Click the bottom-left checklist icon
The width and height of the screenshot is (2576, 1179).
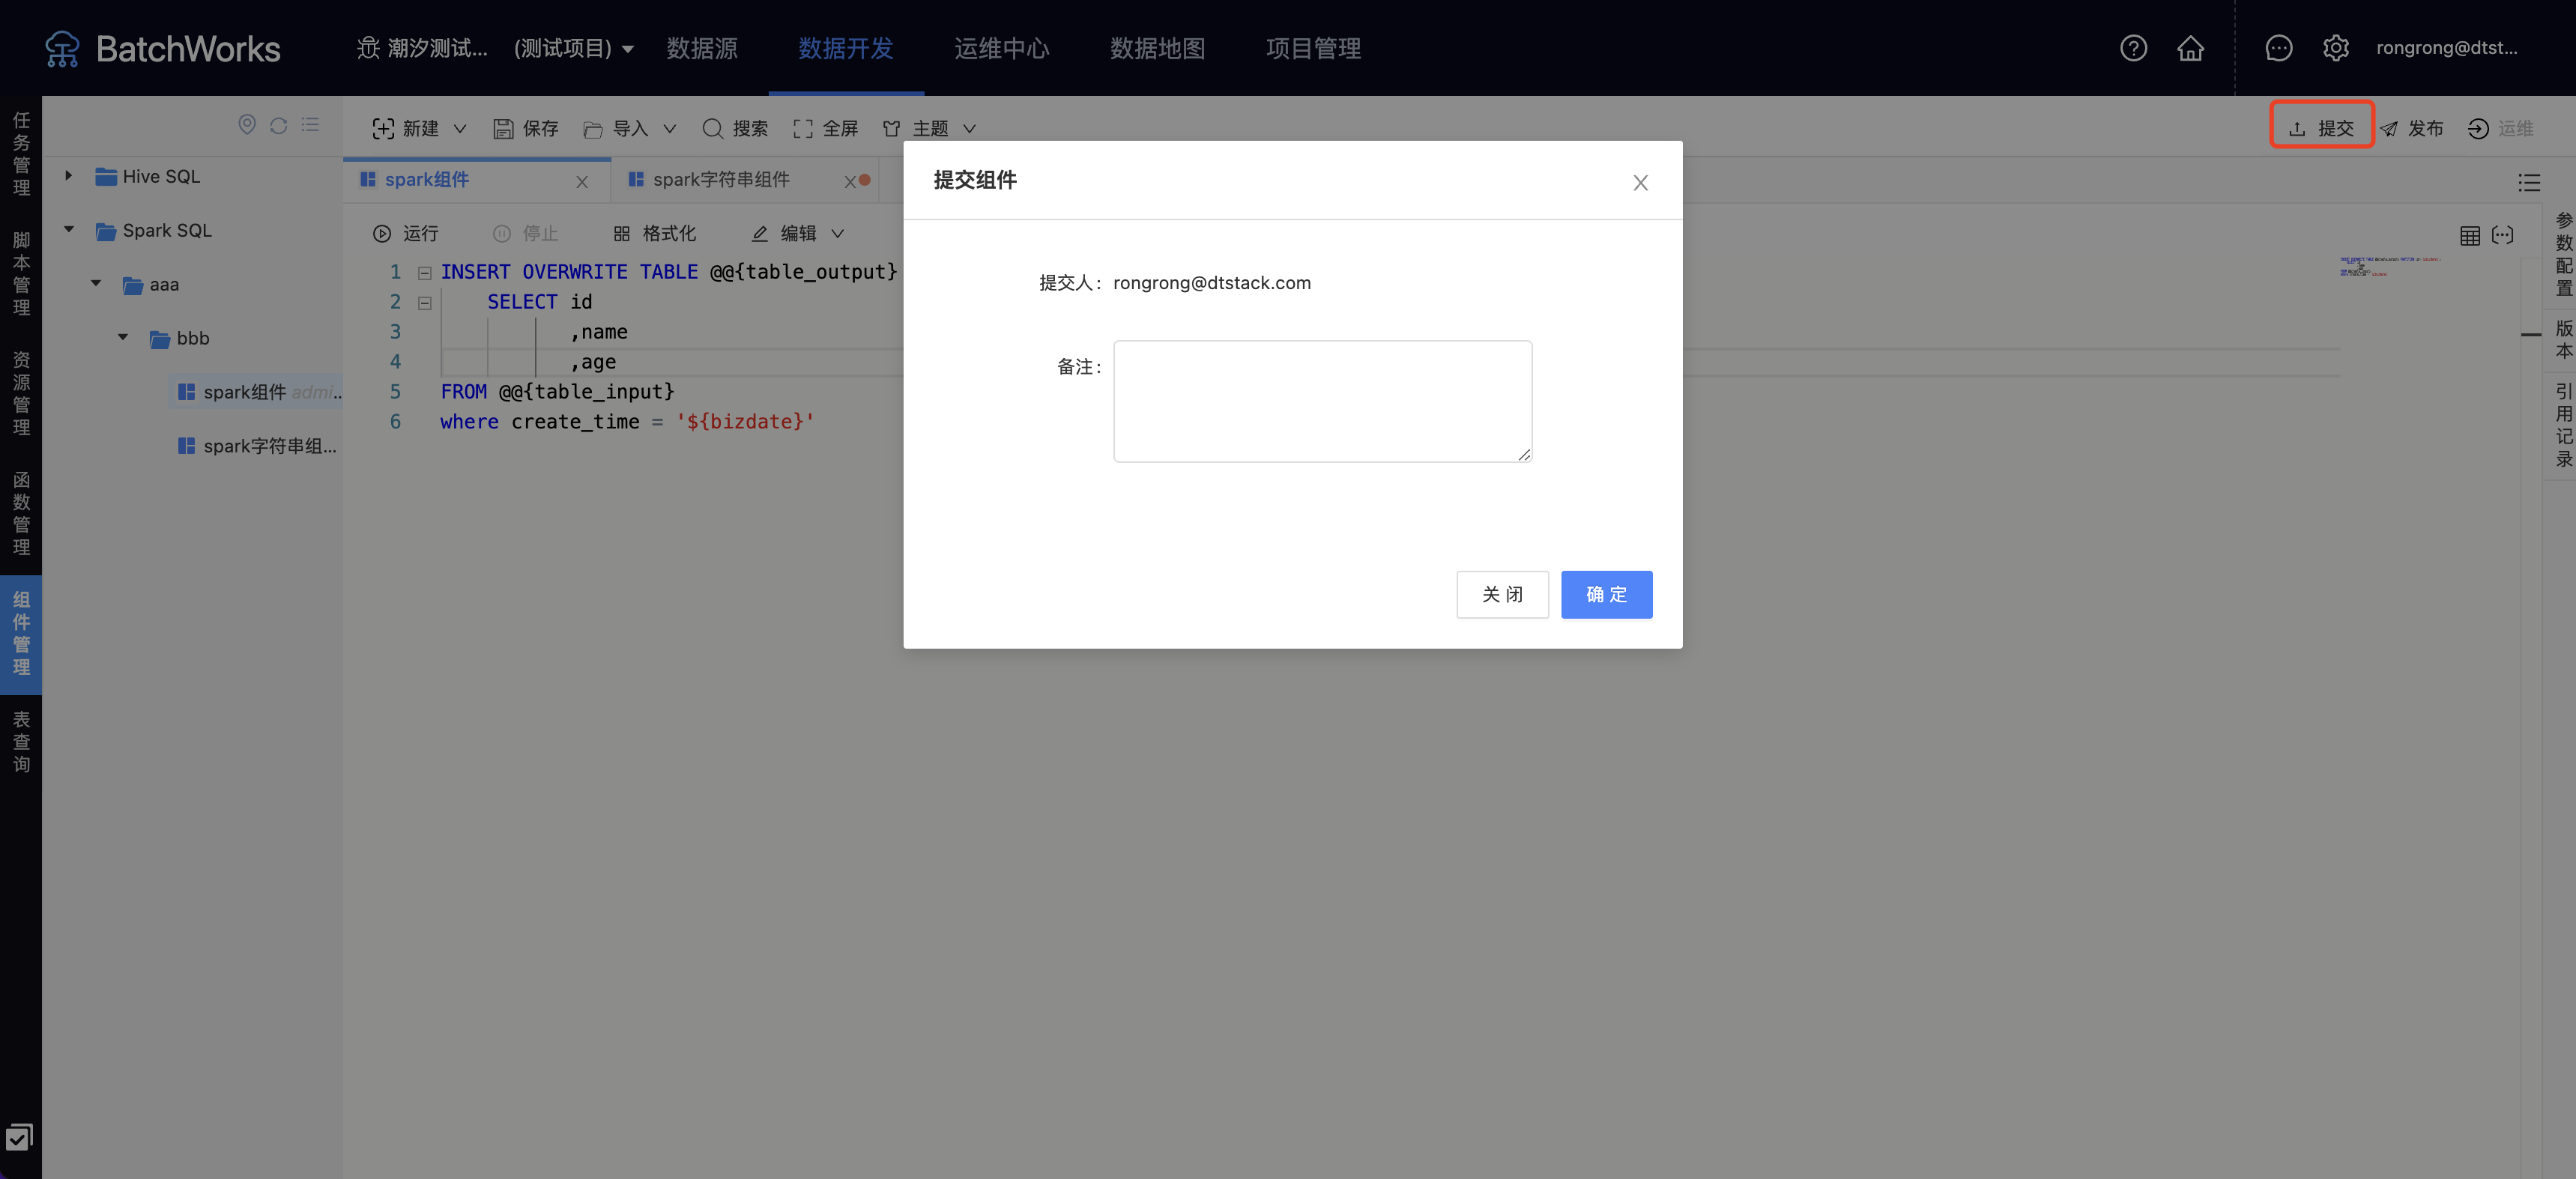(x=19, y=1136)
